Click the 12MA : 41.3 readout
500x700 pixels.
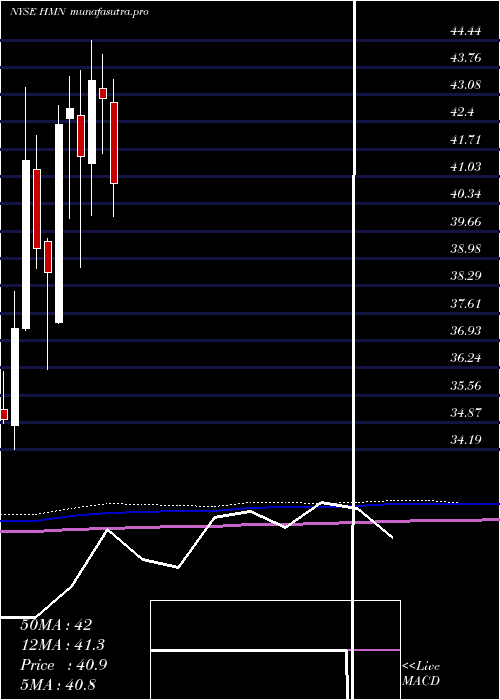[x=62, y=645]
